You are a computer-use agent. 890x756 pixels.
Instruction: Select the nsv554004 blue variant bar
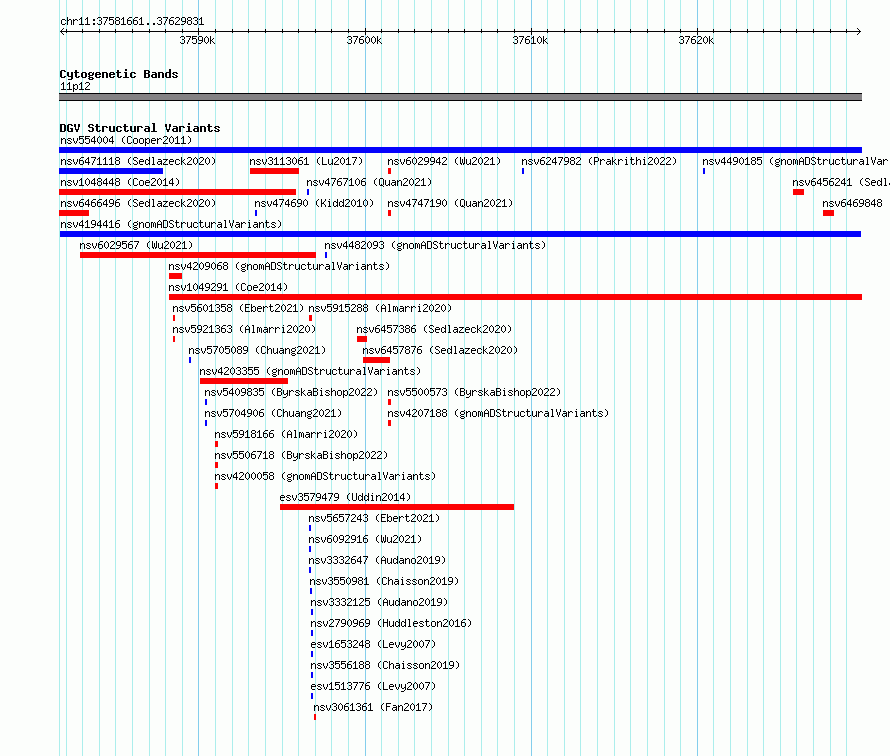pos(460,150)
